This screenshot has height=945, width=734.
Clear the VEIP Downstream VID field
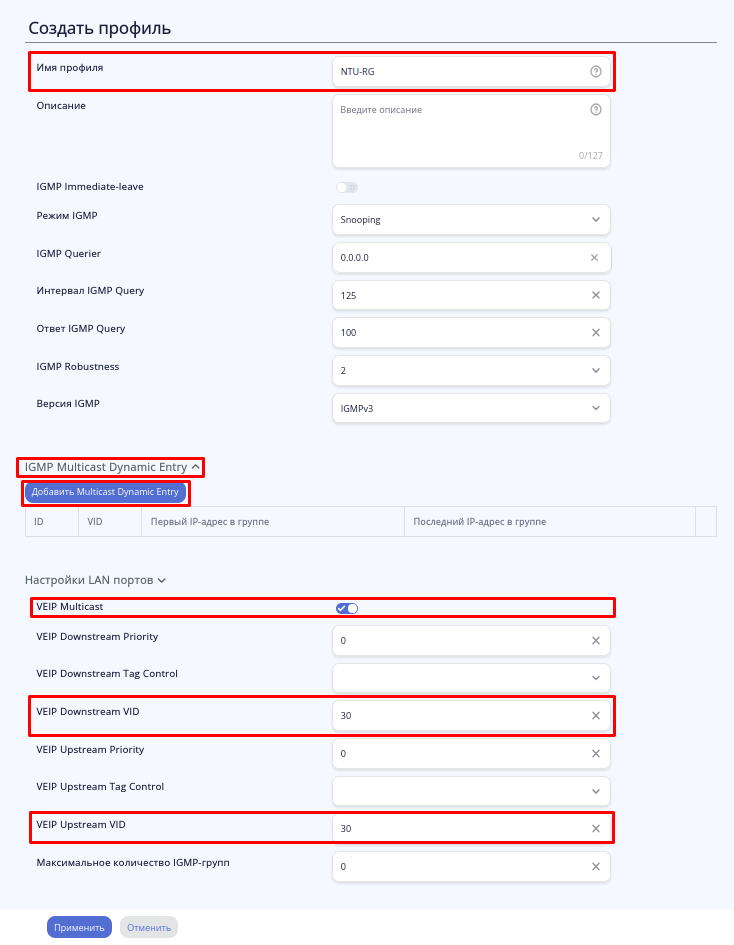point(595,716)
